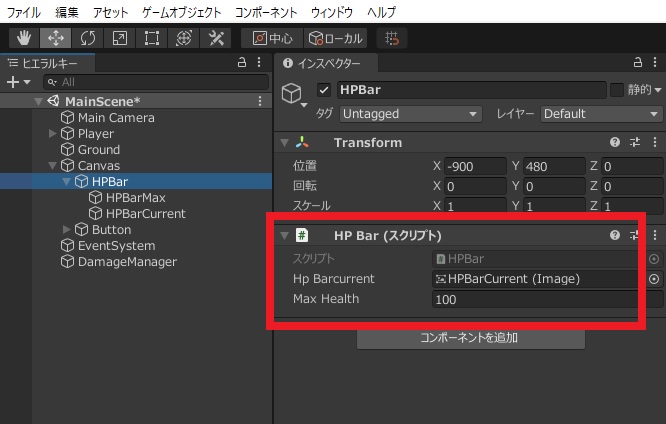Open the 編集 menu

pos(67,12)
